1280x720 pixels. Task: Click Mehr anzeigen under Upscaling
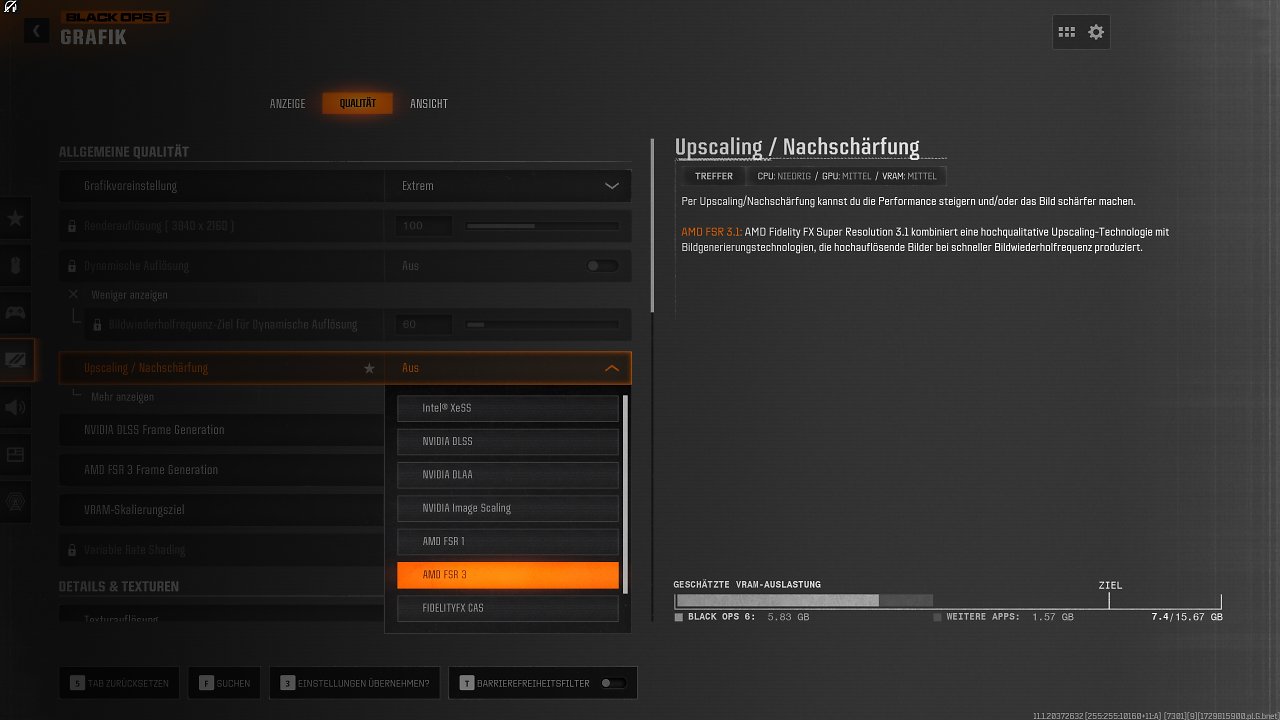click(122, 397)
